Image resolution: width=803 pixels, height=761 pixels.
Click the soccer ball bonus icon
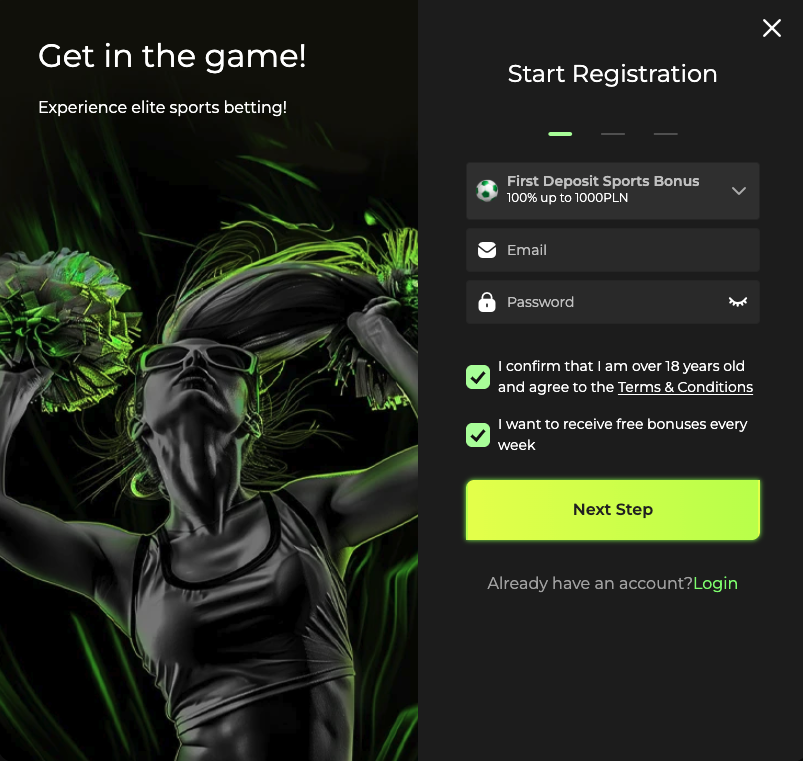pos(487,191)
